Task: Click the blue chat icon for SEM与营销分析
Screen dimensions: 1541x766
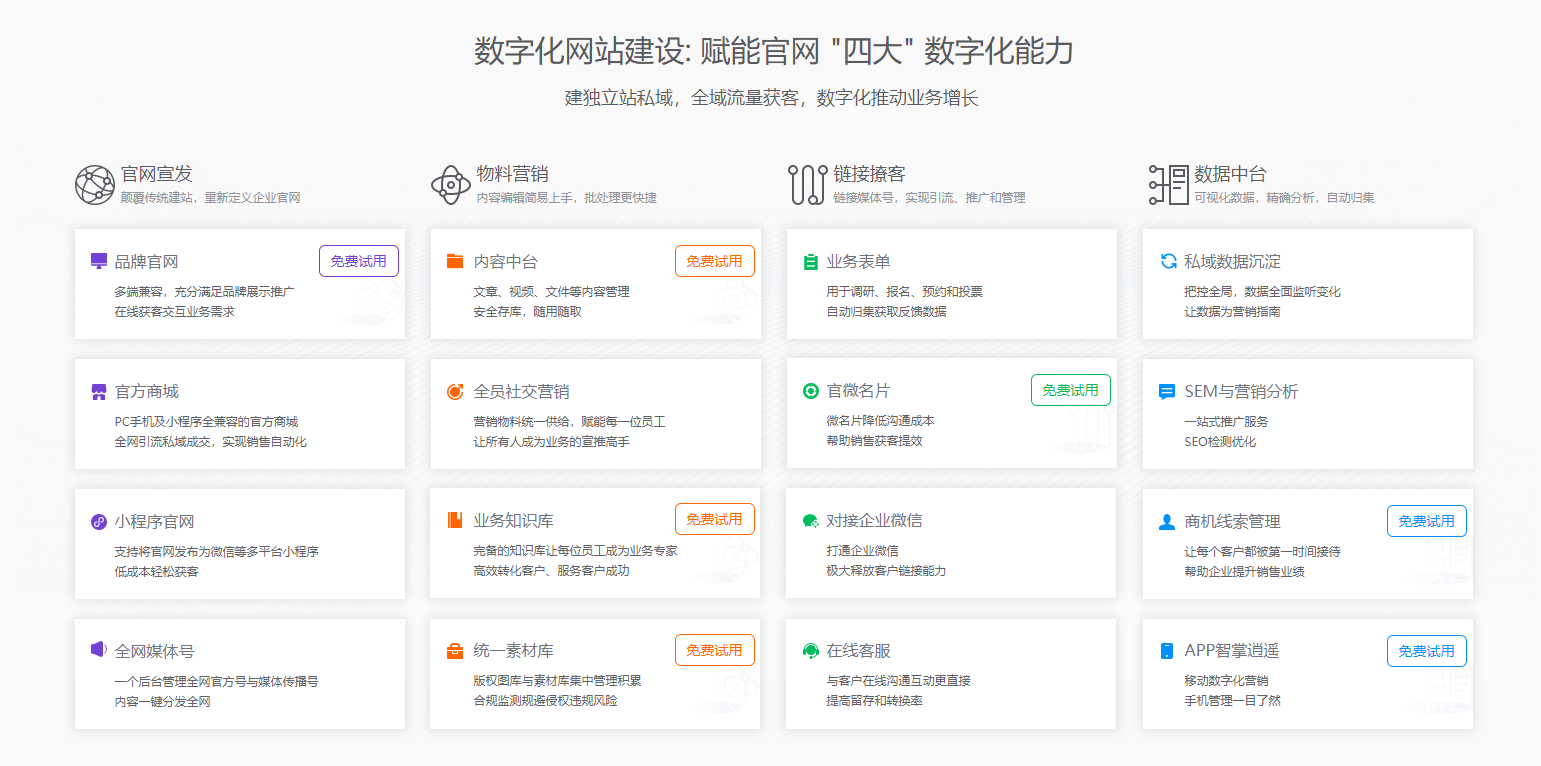Action: point(1167,392)
